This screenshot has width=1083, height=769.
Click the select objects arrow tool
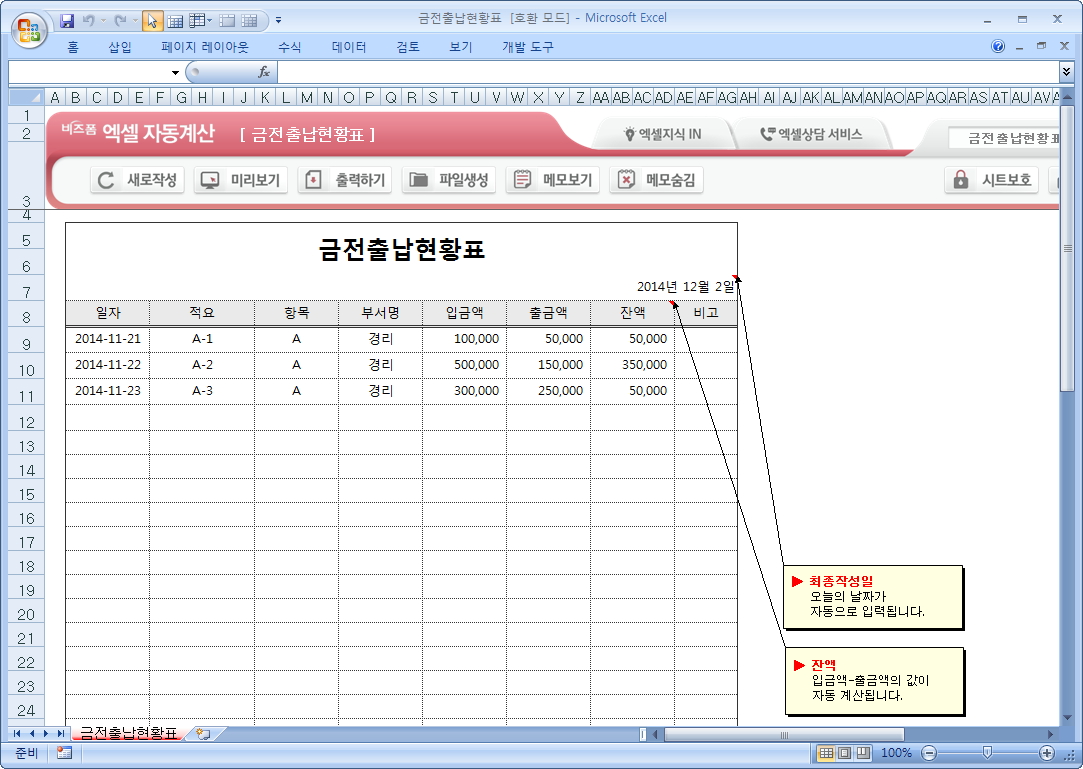(x=153, y=21)
